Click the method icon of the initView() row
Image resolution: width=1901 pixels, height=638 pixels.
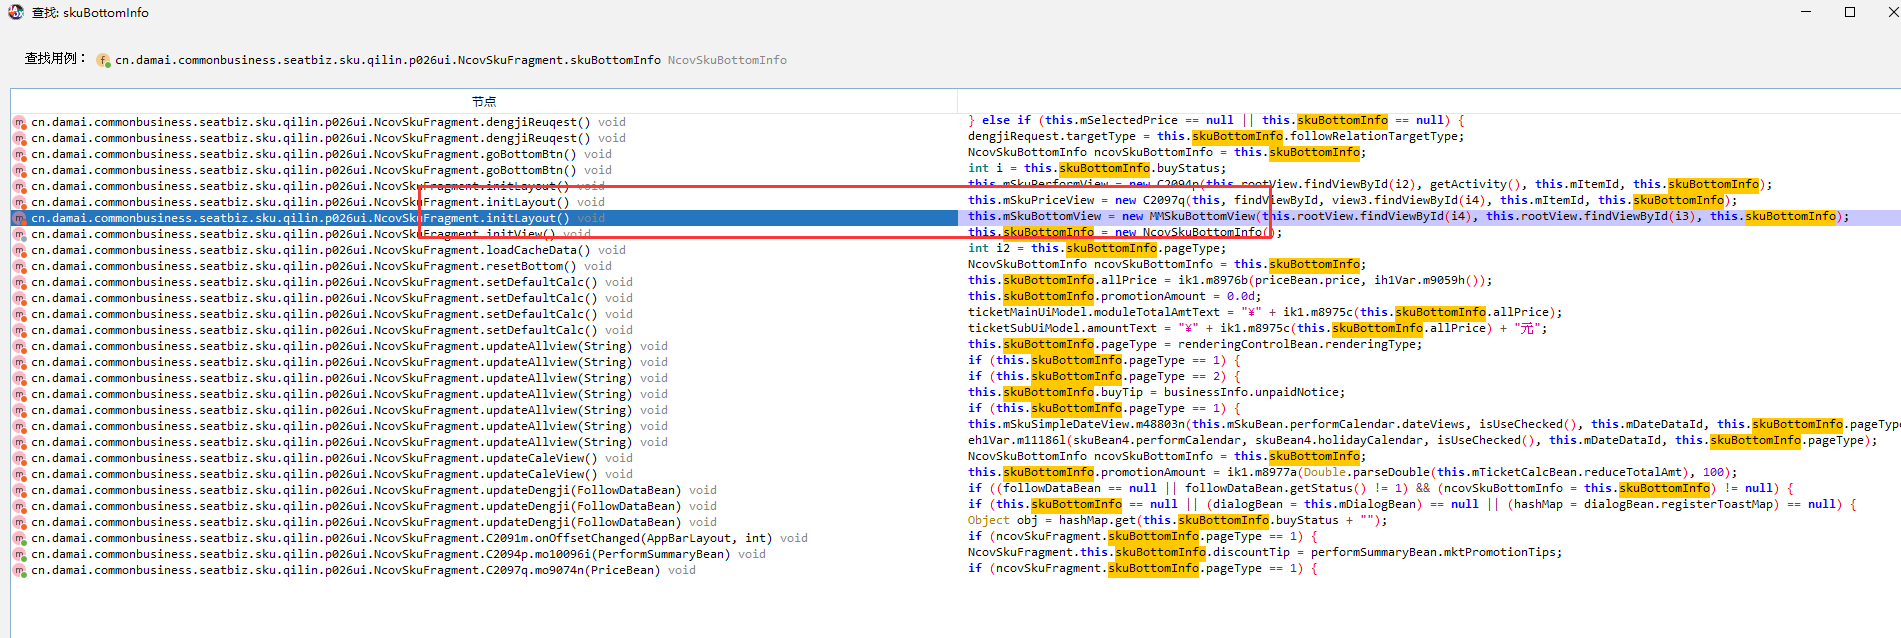pos(19,235)
